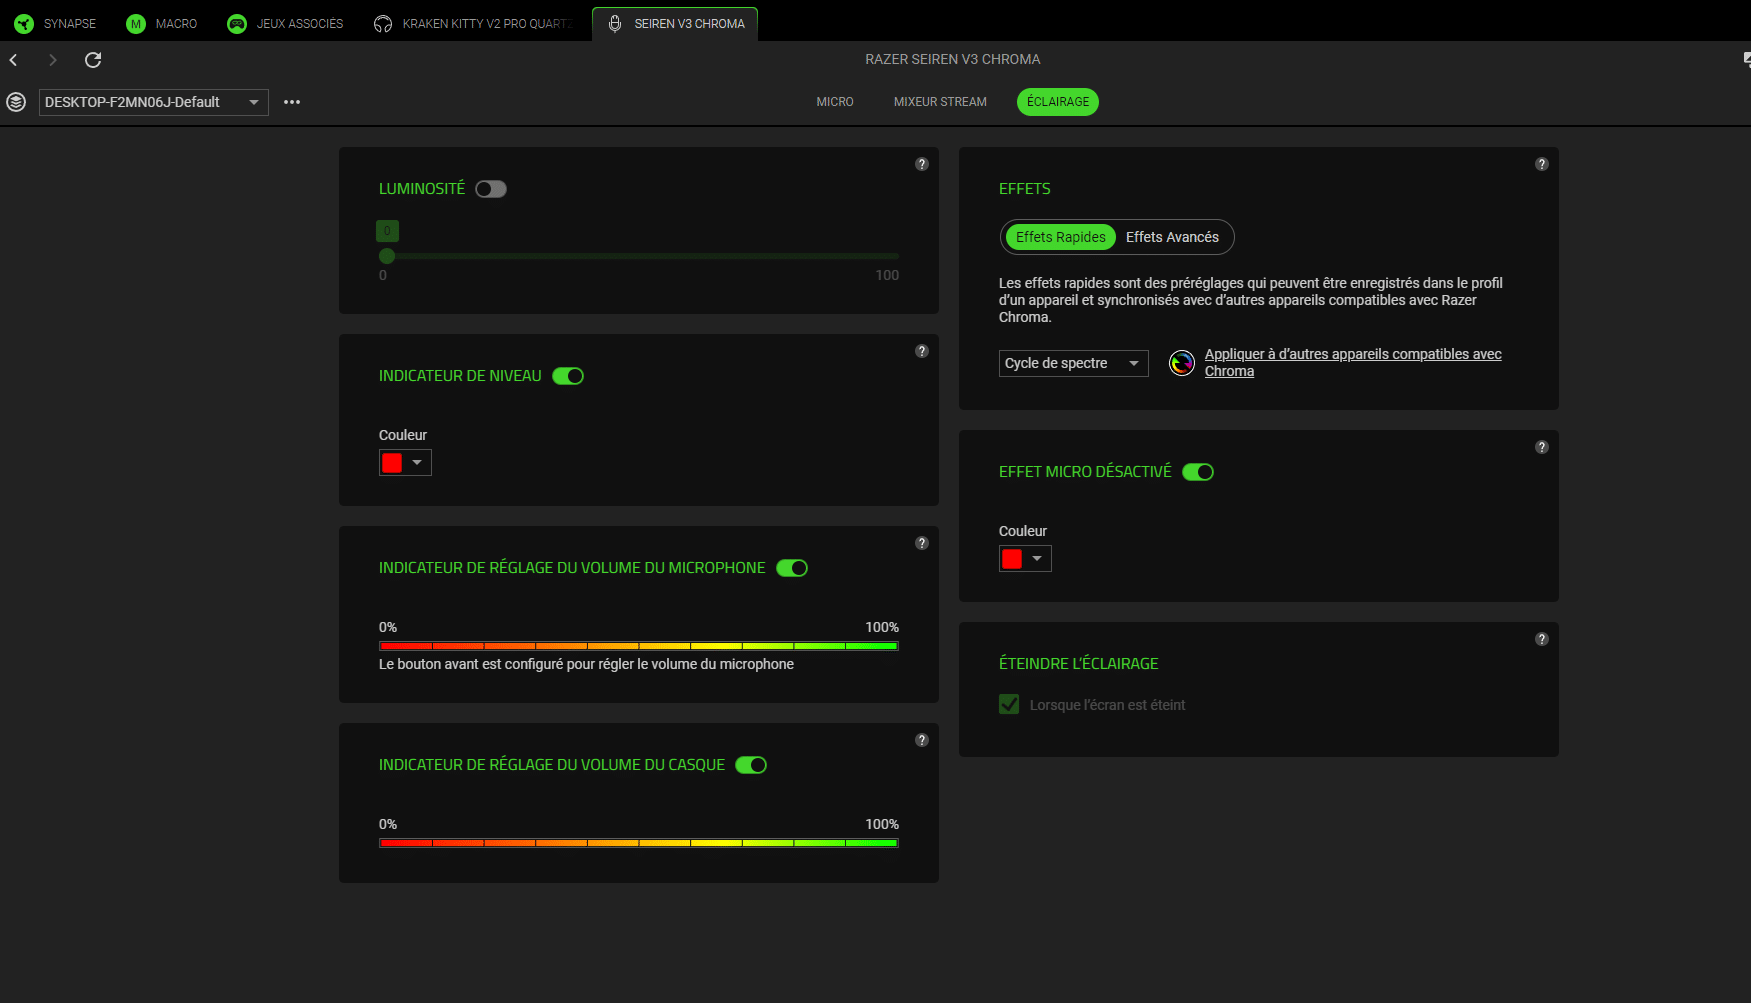Switch to the Synapse tab
Image resolution: width=1751 pixels, height=1003 pixels.
(56, 24)
